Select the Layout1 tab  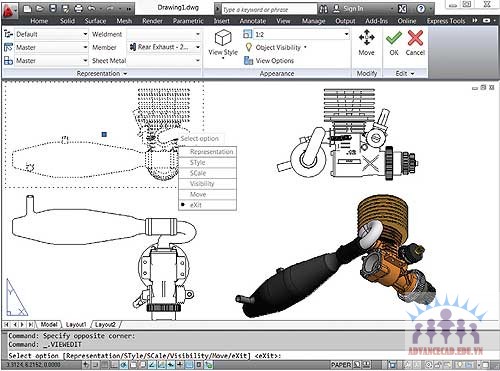76,324
